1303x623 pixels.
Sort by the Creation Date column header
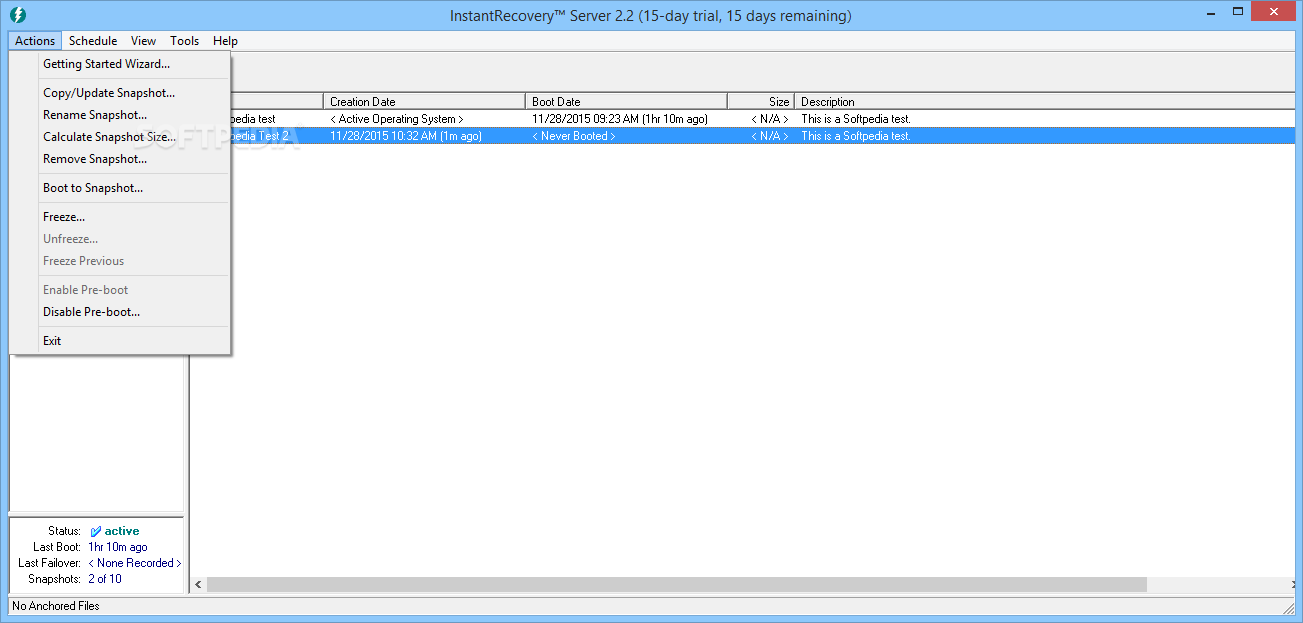tap(425, 101)
